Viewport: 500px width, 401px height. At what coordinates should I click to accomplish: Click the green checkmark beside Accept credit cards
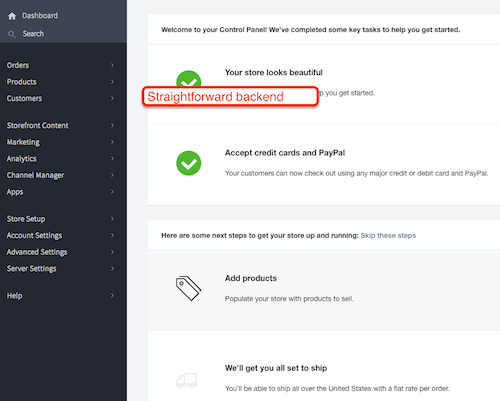click(x=189, y=163)
